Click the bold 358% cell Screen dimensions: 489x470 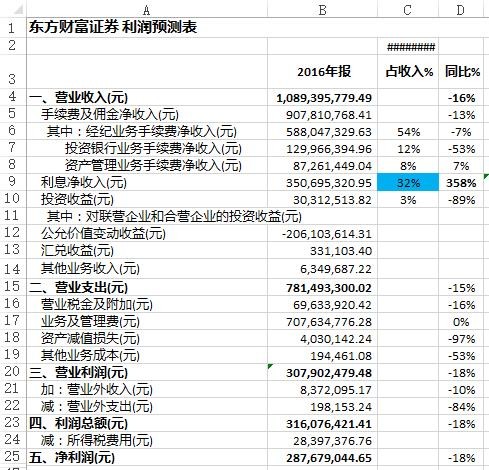point(461,183)
